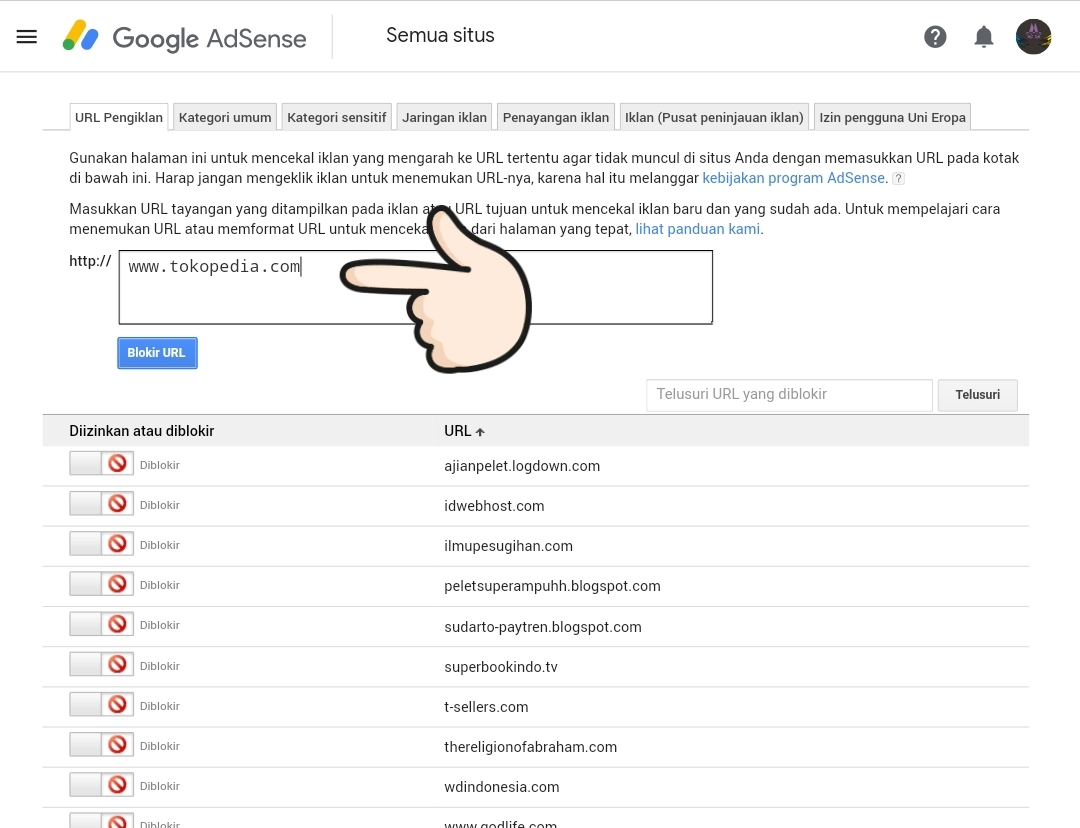The image size is (1080, 828).
Task: Click Diblokir label beside superbookindo.tv
Action: (160, 666)
